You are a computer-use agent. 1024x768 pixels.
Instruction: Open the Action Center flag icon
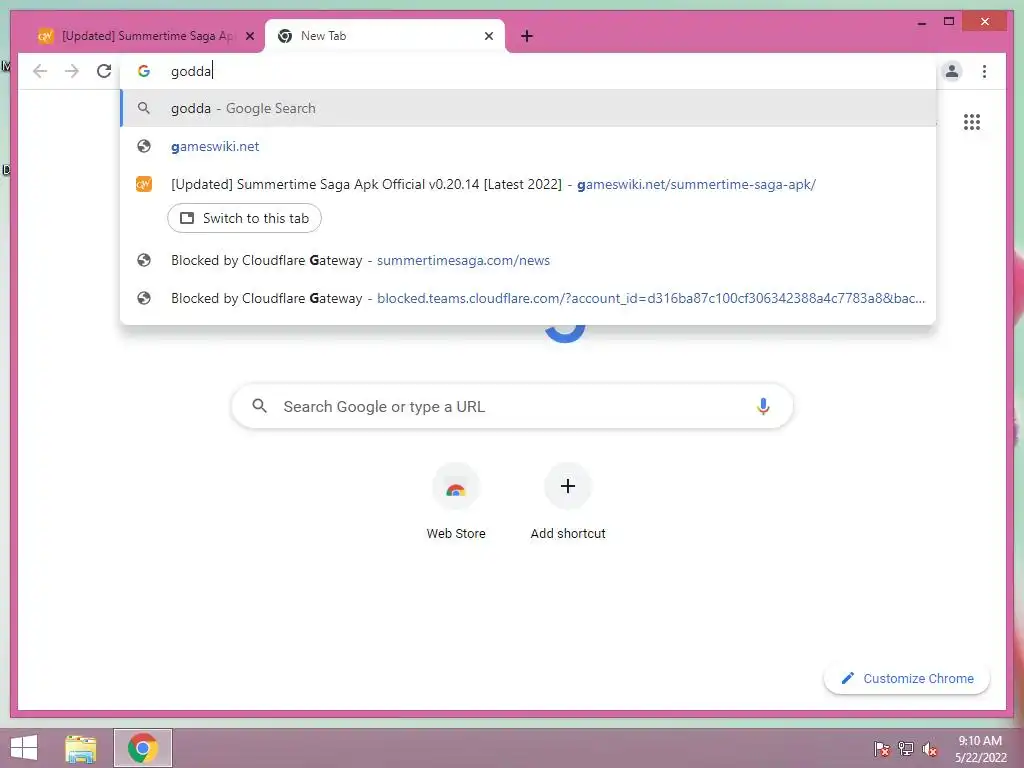tap(881, 748)
